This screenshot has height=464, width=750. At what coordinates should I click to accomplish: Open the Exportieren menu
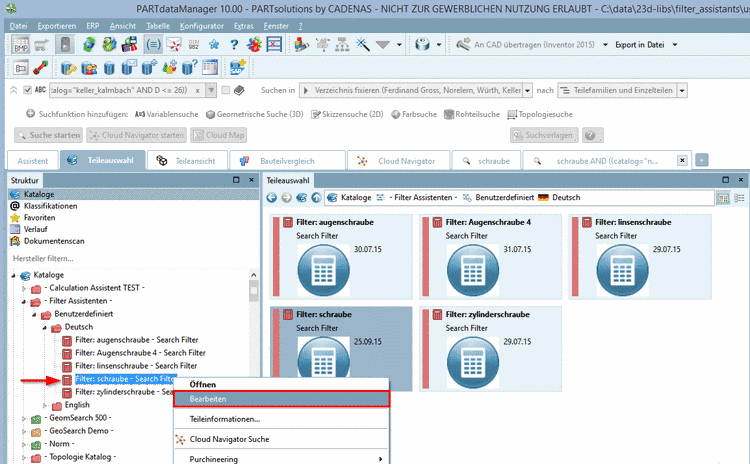pyautogui.click(x=56, y=26)
